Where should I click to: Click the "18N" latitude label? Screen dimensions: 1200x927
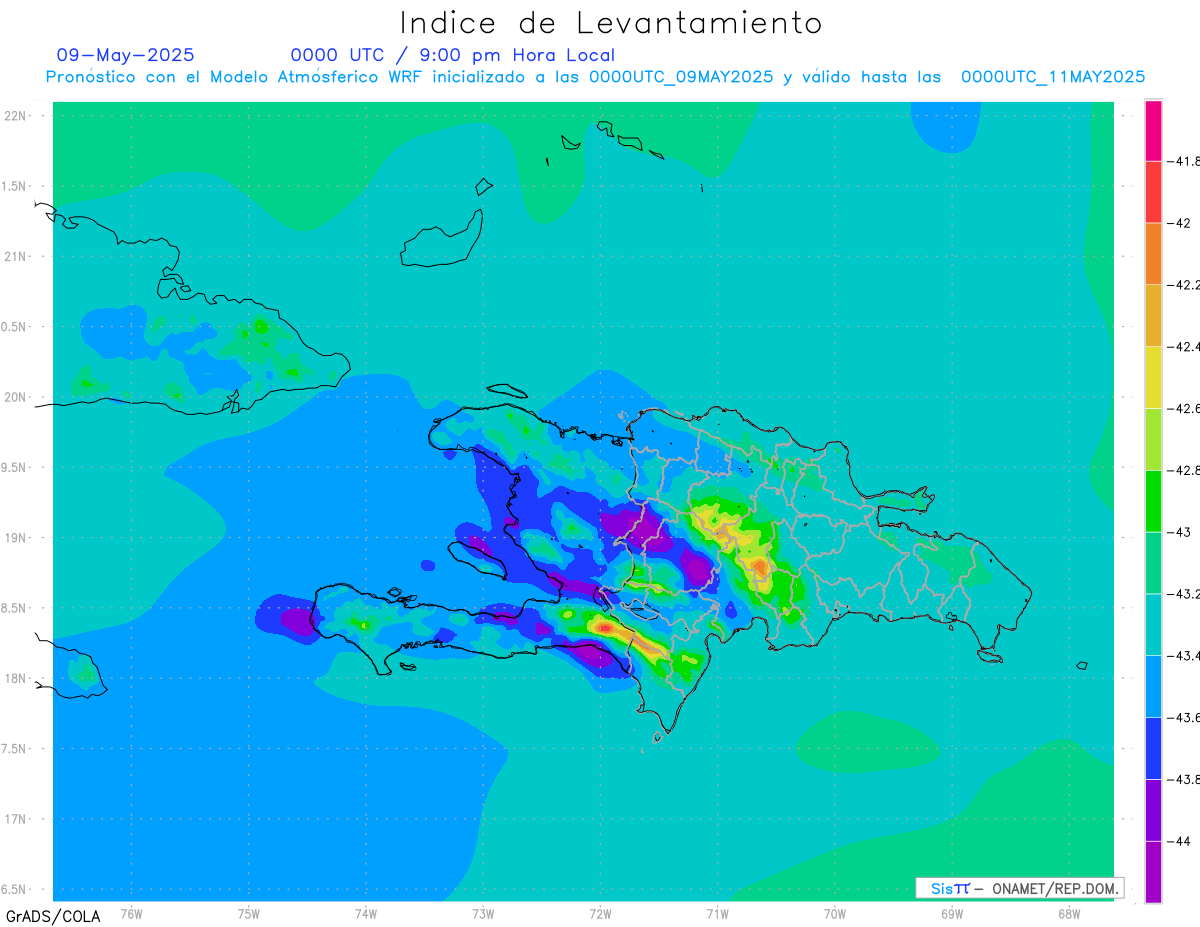click(x=17, y=678)
